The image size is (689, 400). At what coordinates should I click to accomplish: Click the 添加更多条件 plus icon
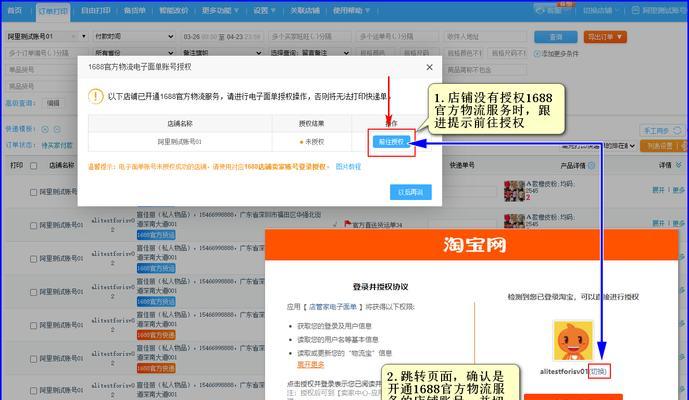537,54
